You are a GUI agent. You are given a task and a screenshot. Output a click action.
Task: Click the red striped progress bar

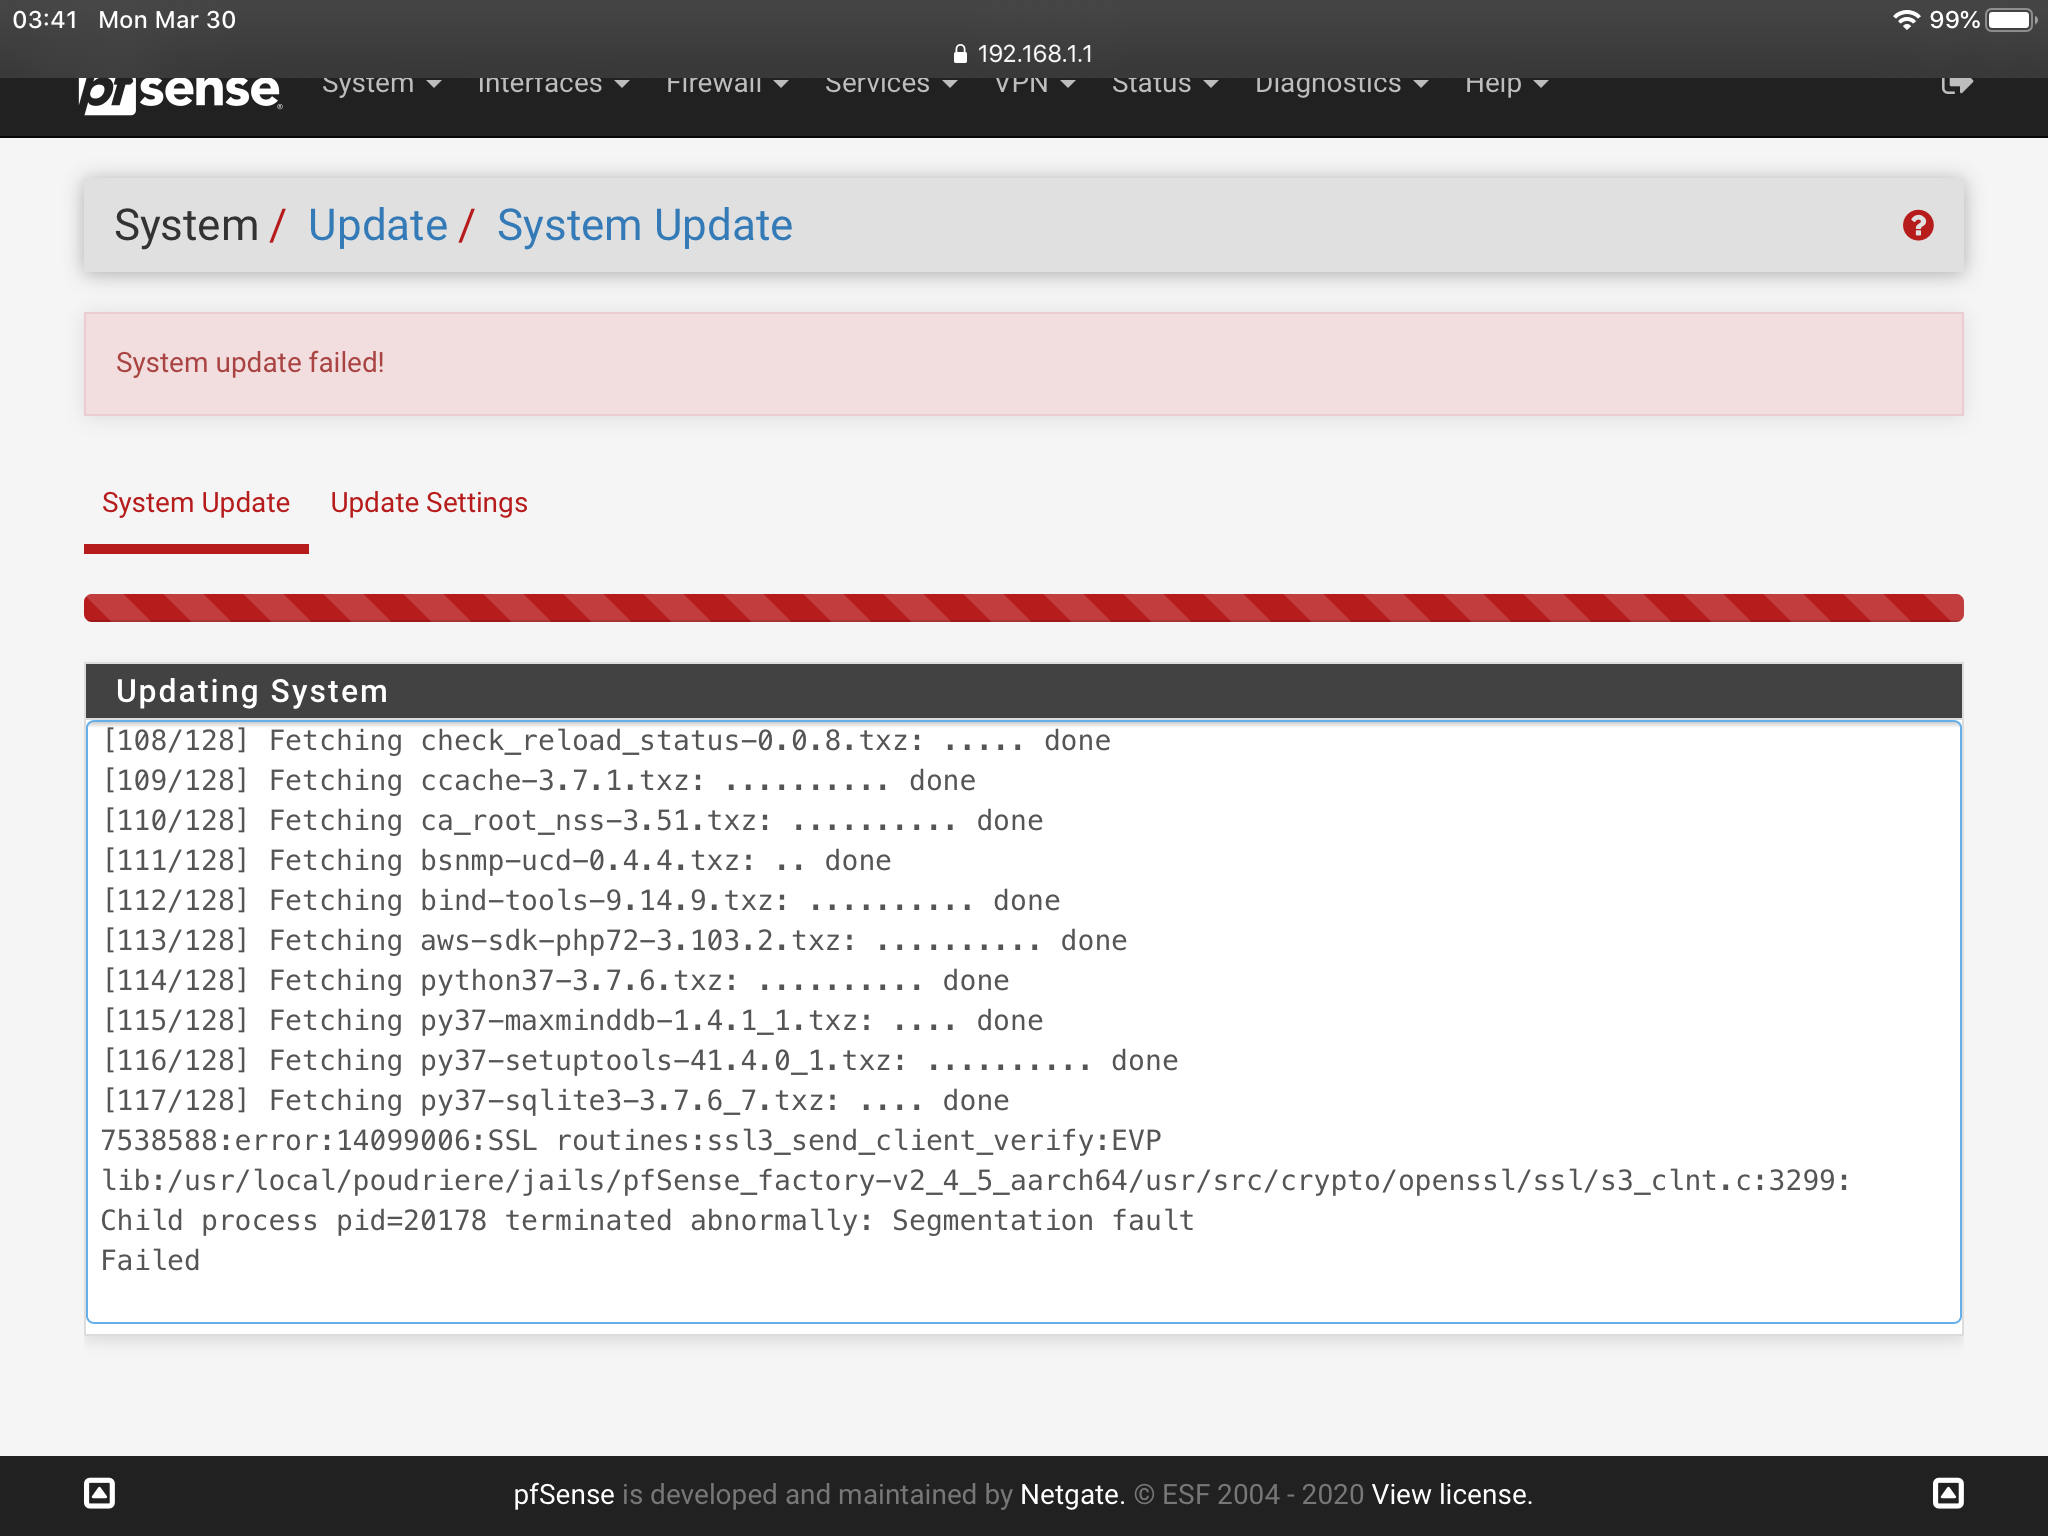1023,608
